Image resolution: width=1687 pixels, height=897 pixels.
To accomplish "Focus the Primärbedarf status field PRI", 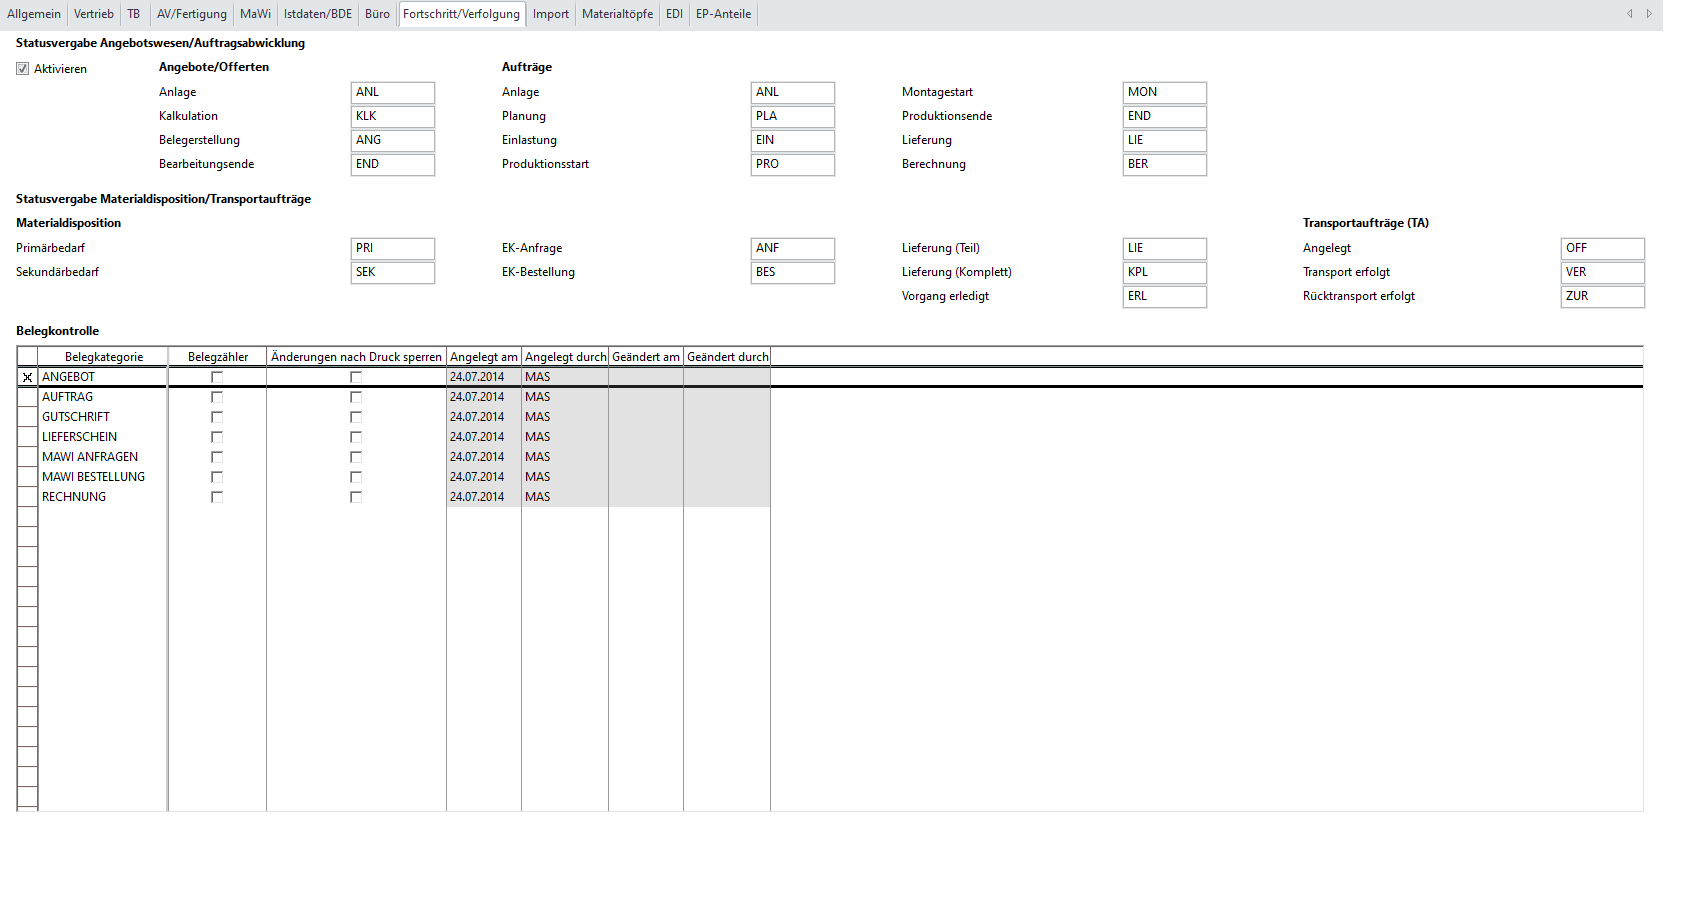I will pyautogui.click(x=392, y=248).
